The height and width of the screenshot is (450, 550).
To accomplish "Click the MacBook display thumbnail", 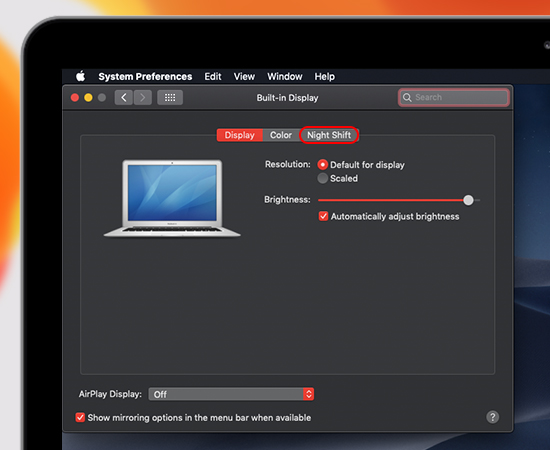I will 172,198.
